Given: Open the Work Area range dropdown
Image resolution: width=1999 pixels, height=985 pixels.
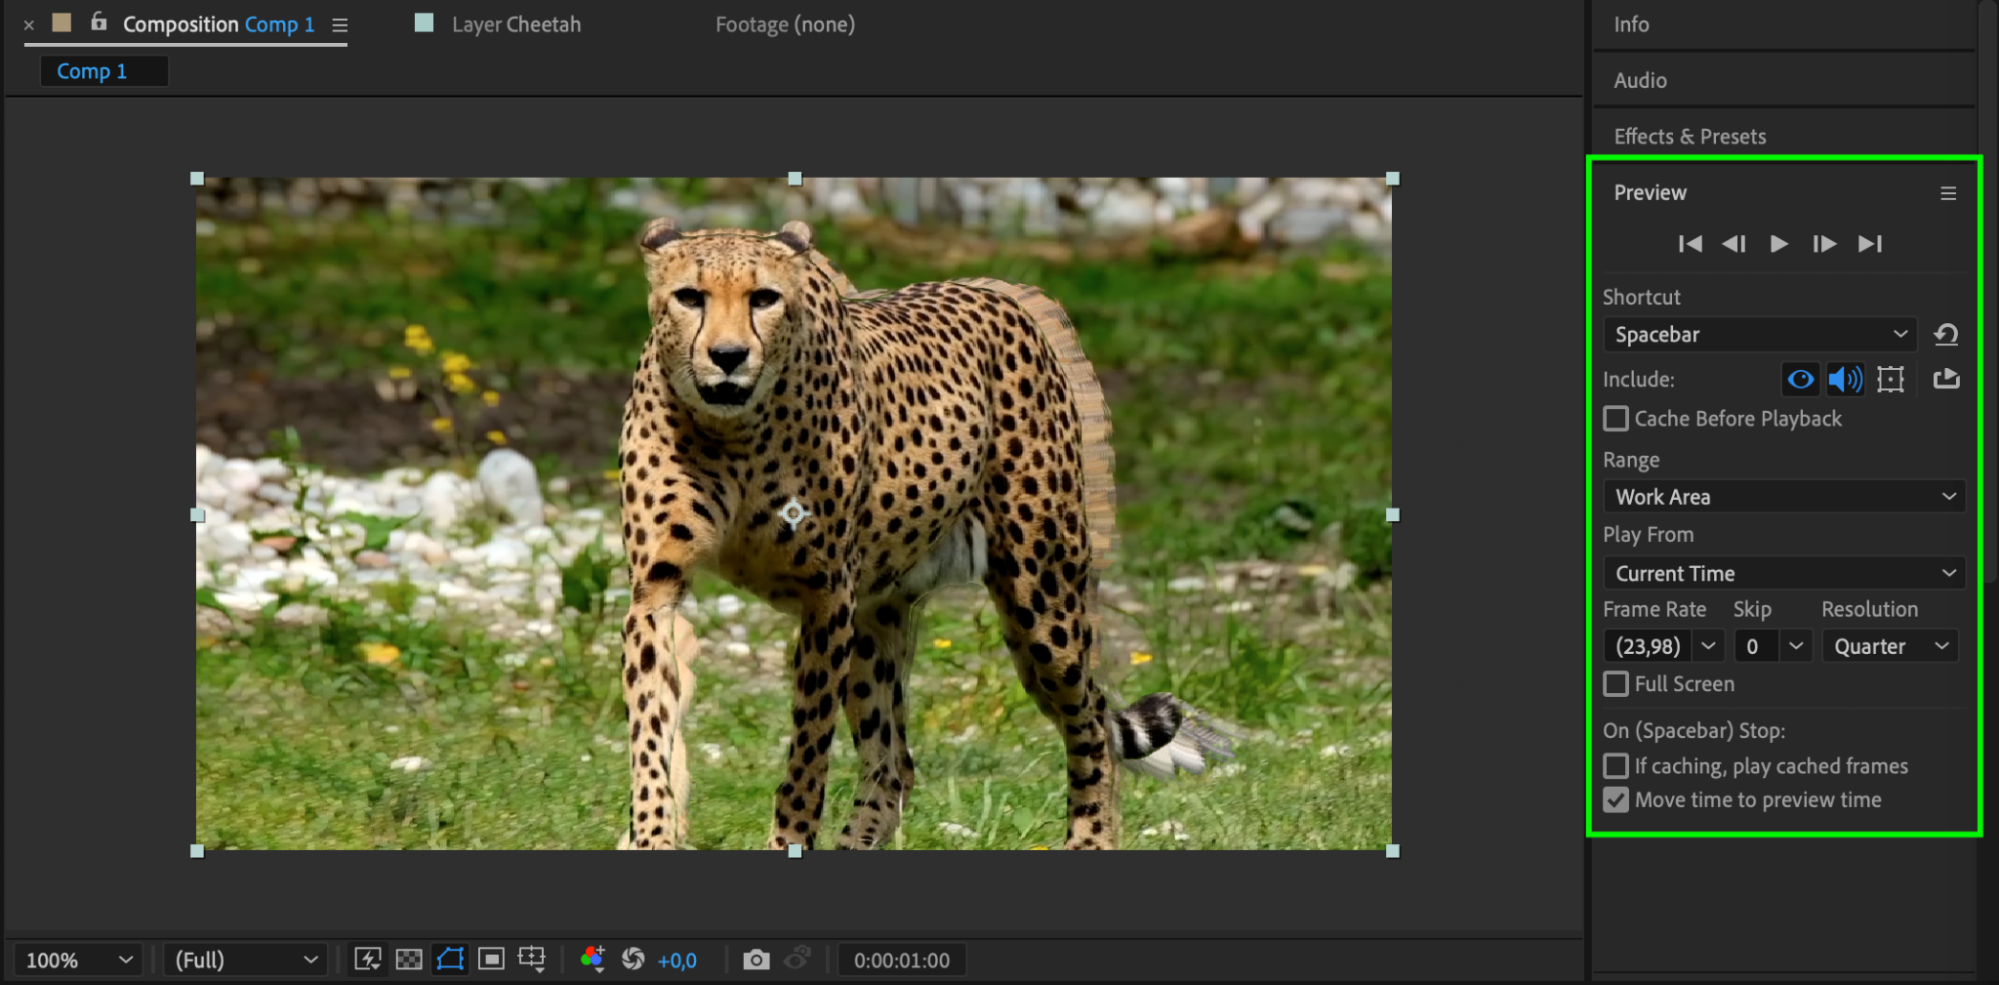Looking at the screenshot, I should click(x=1783, y=497).
